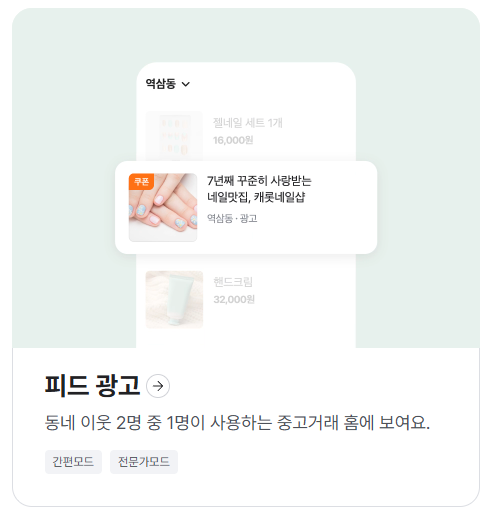This screenshot has height=516, width=490.
Task: Expand the 역삼동 location chevron
Action: [x=186, y=84]
